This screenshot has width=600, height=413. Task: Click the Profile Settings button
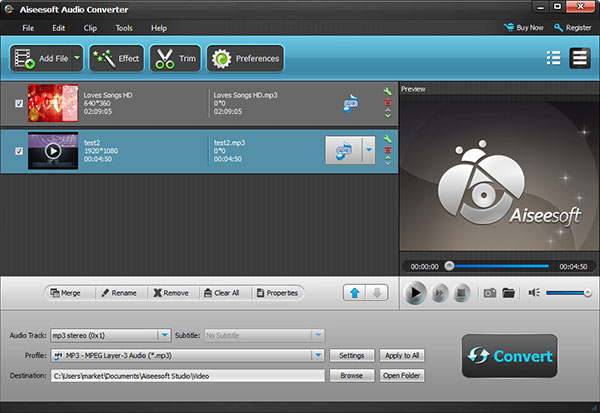(x=352, y=356)
